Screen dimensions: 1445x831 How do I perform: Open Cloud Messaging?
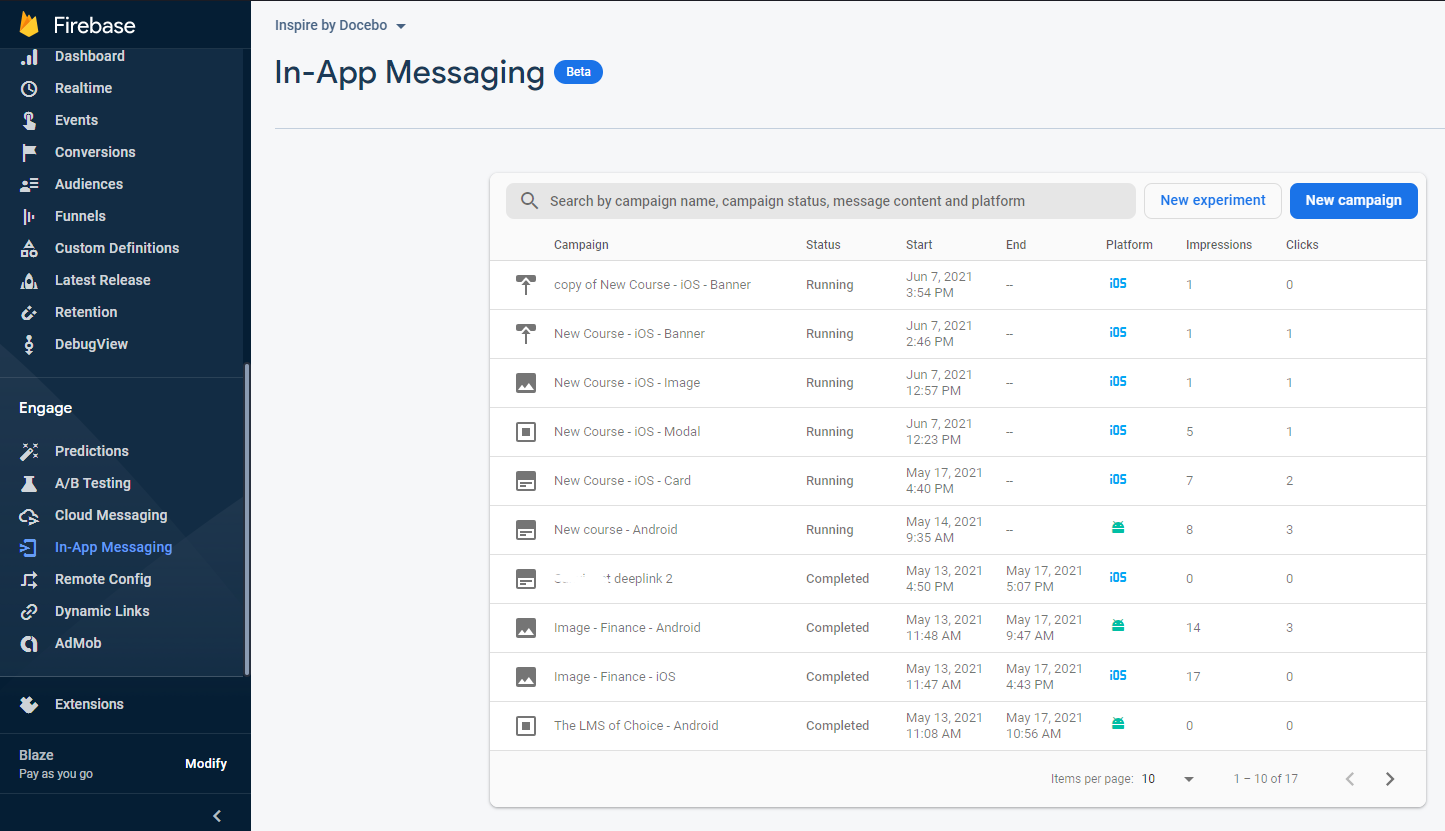click(110, 515)
